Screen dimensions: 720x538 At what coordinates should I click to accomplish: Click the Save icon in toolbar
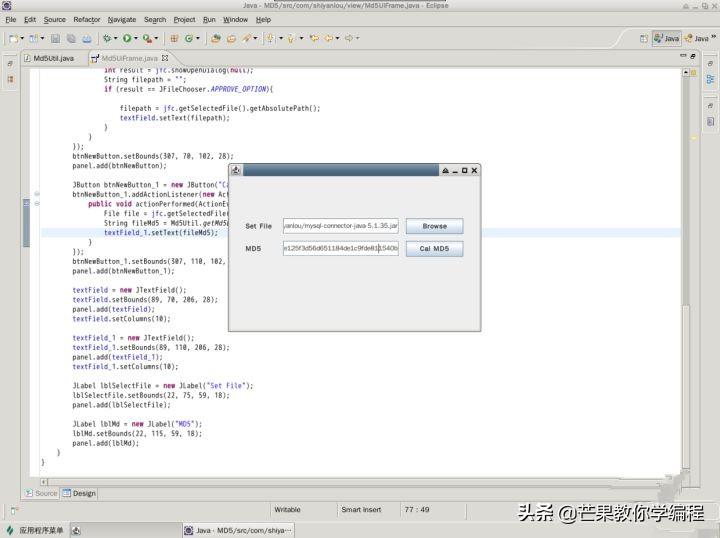click(x=56, y=39)
